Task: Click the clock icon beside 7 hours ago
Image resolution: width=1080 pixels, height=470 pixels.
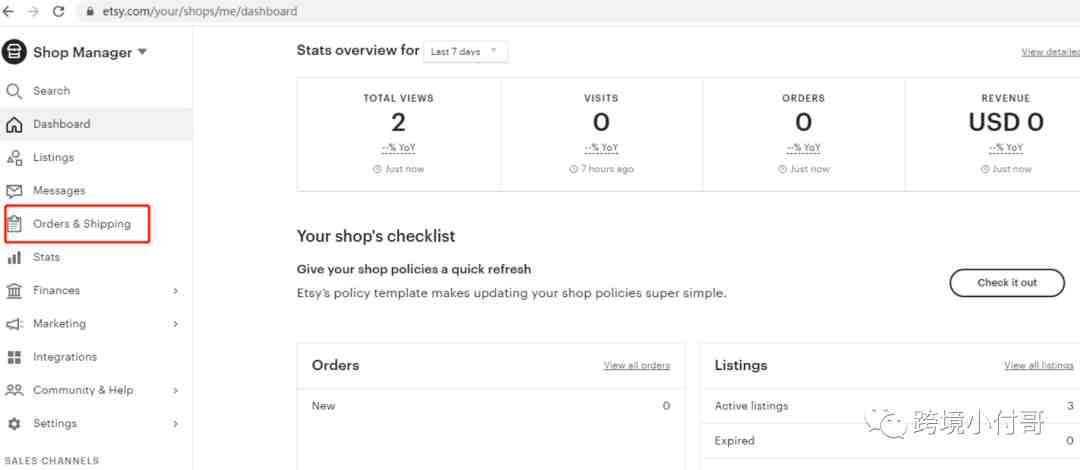Action: (573, 169)
